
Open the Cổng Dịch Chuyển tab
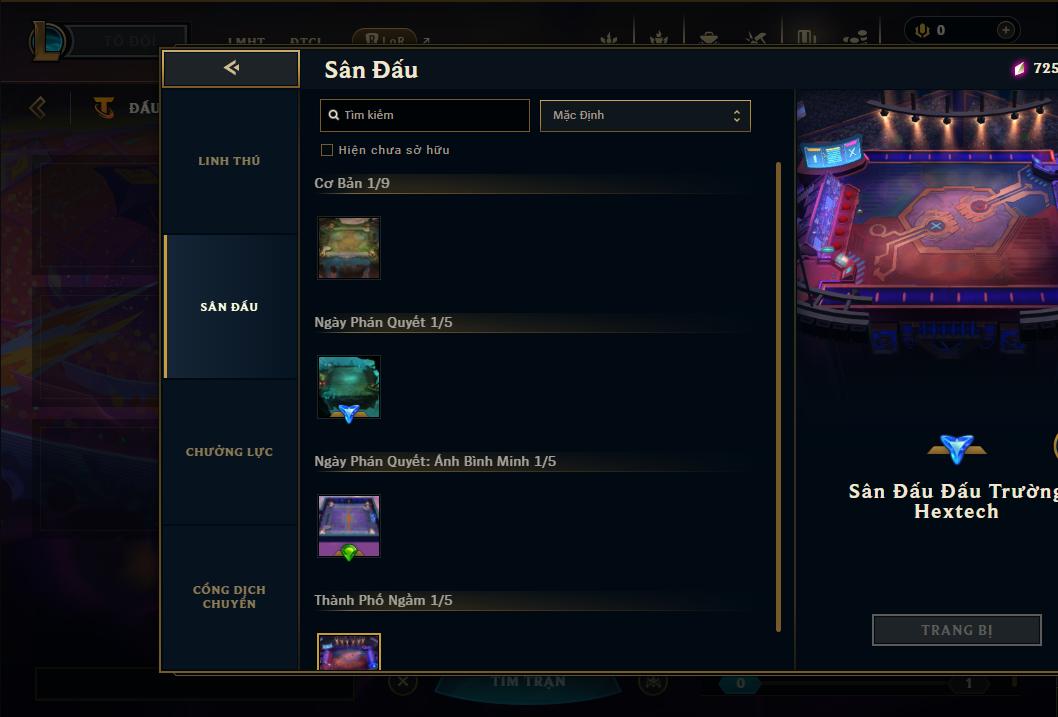point(229,597)
